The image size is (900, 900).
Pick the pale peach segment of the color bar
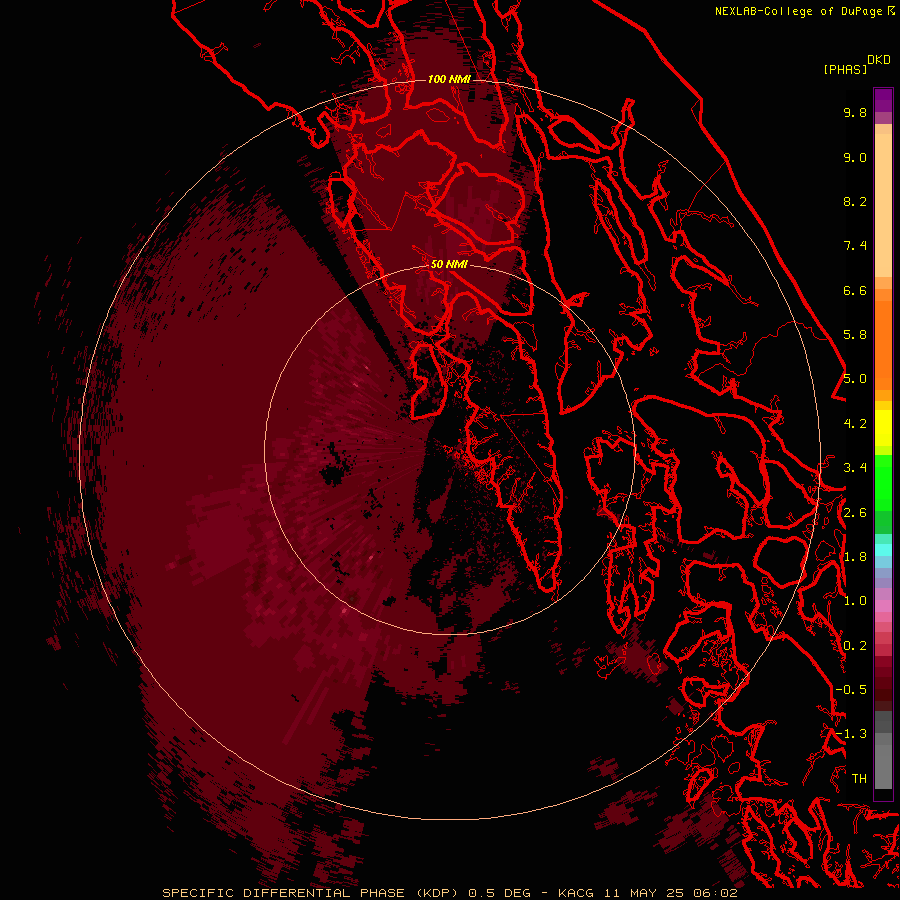tap(883, 205)
